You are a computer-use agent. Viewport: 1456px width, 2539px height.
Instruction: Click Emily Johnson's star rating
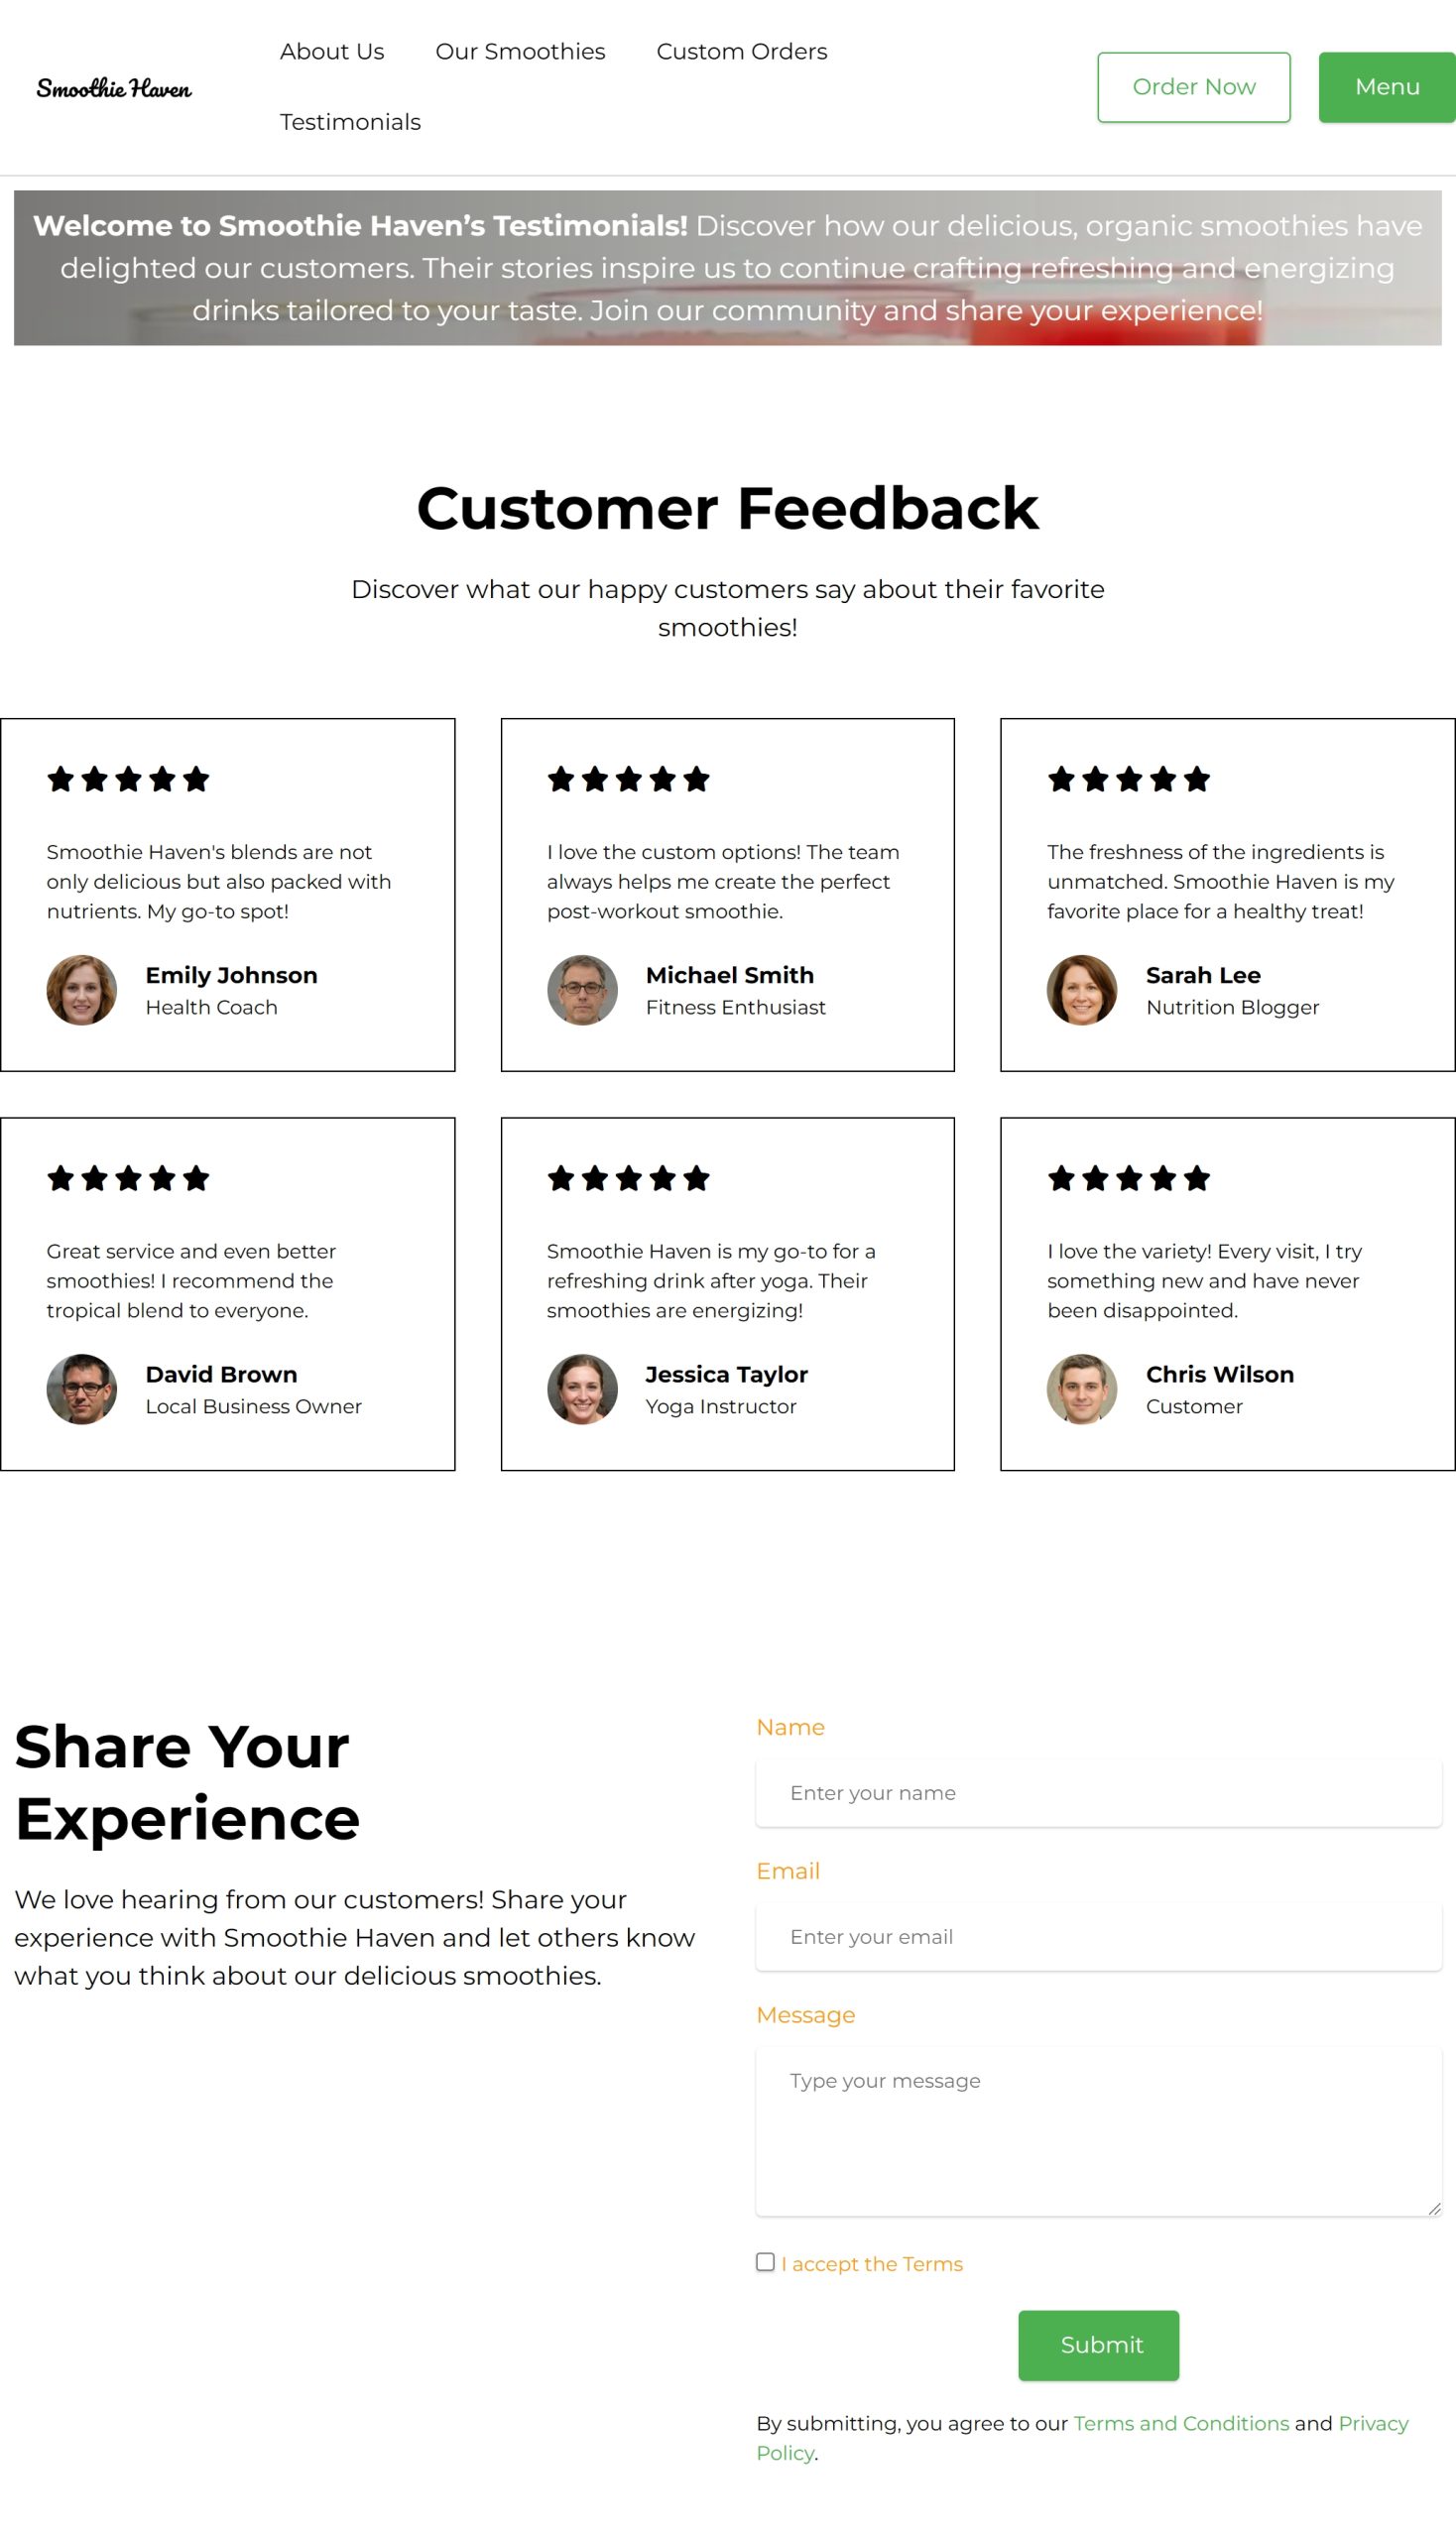pos(128,779)
